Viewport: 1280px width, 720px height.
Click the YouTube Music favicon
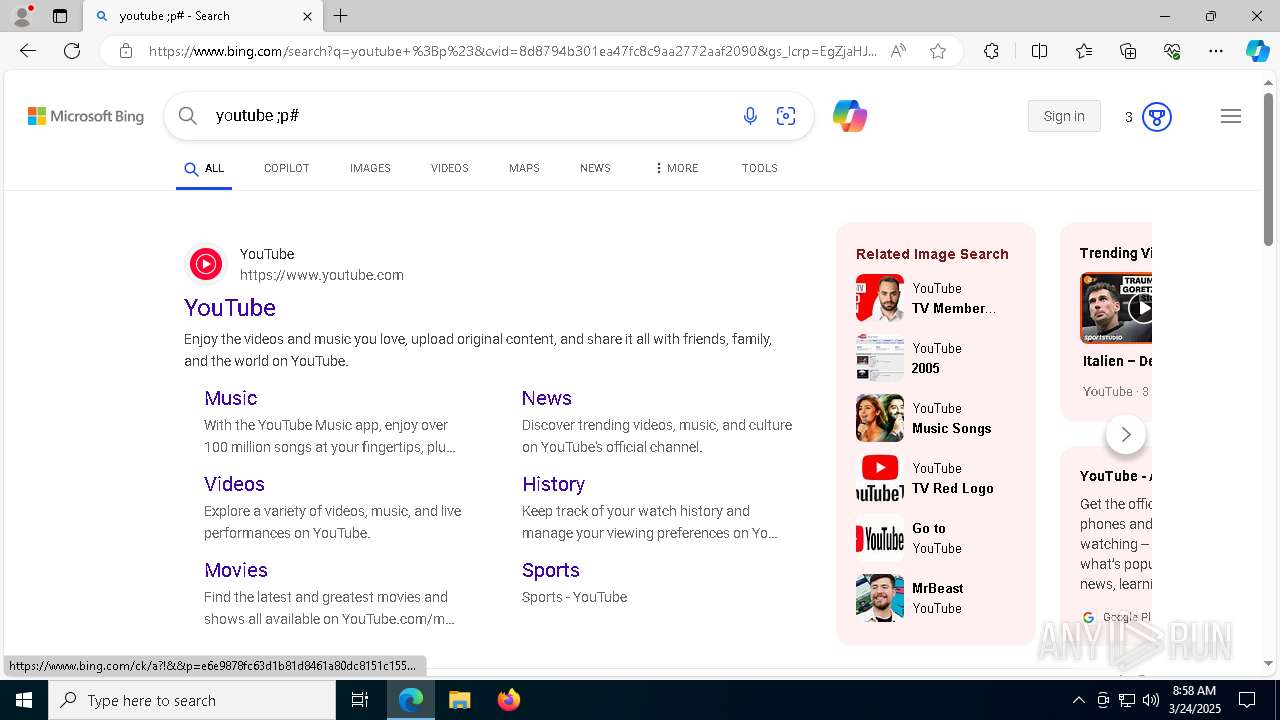click(206, 264)
